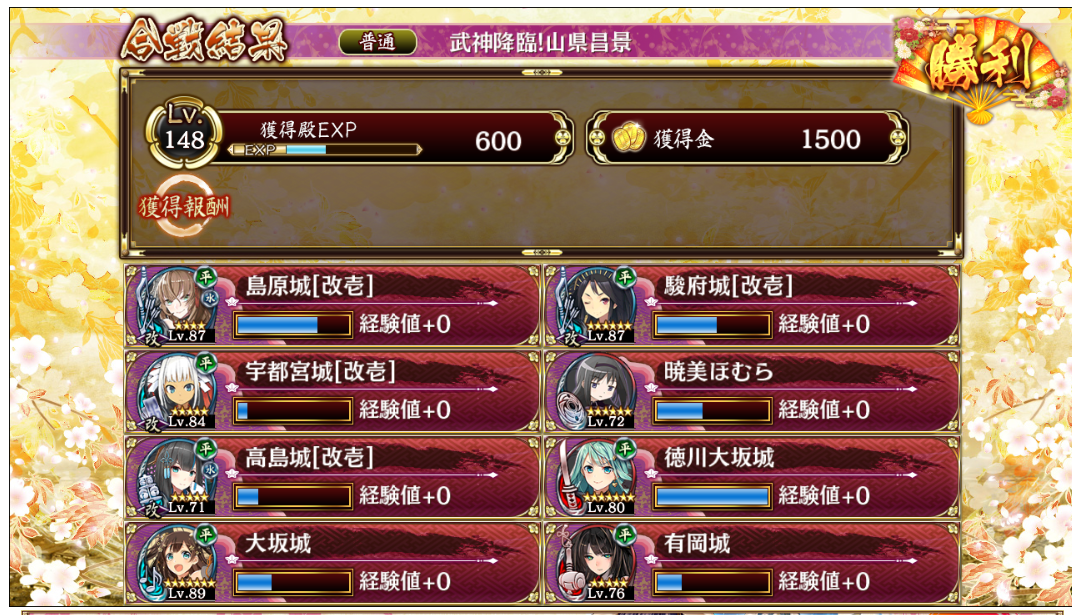
Task: Click the 合戦結果 title heading
Action: click(204, 41)
